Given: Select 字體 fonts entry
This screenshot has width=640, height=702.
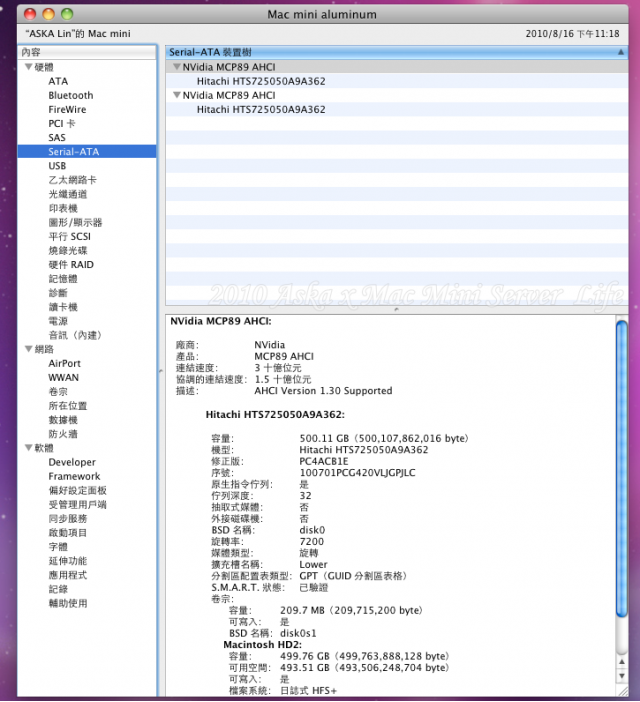Looking at the screenshot, I should (58, 547).
